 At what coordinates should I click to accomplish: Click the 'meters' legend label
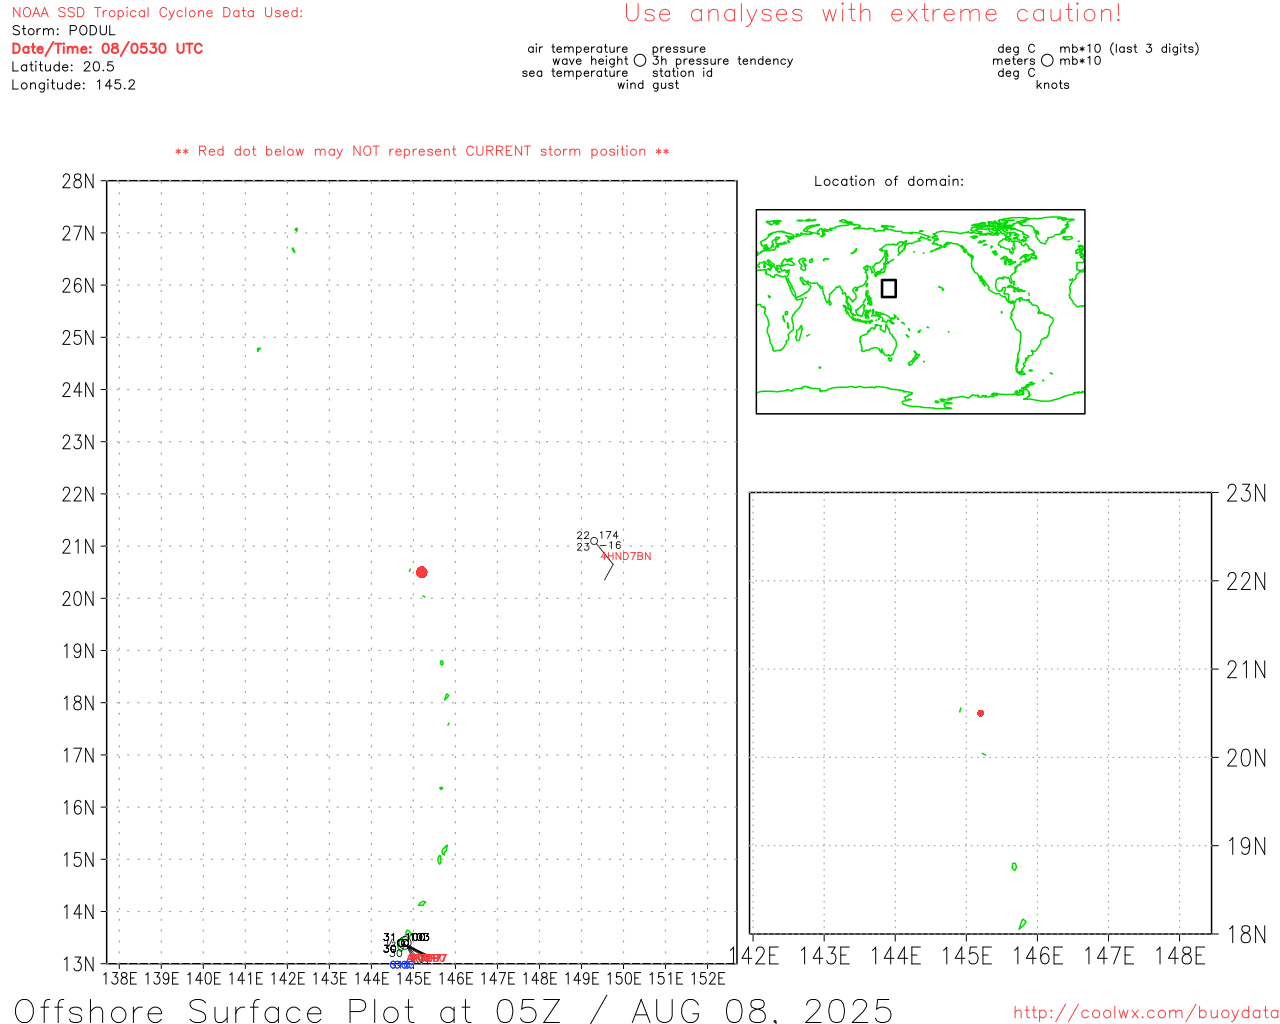click(1014, 60)
